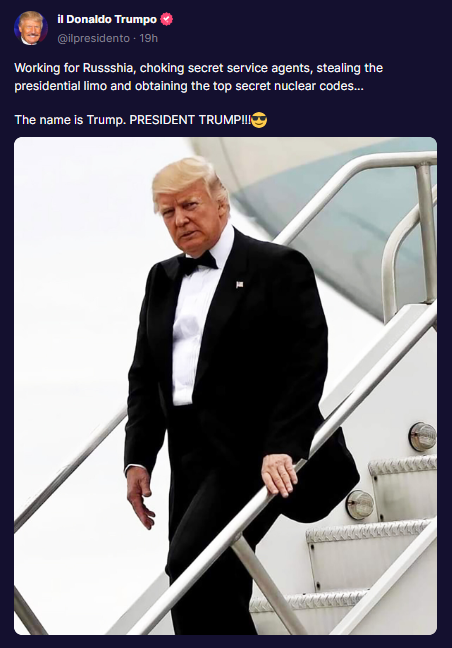Open the attached photo of man in tuxedo
Image resolution: width=452 pixels, height=648 pixels.
point(226,386)
